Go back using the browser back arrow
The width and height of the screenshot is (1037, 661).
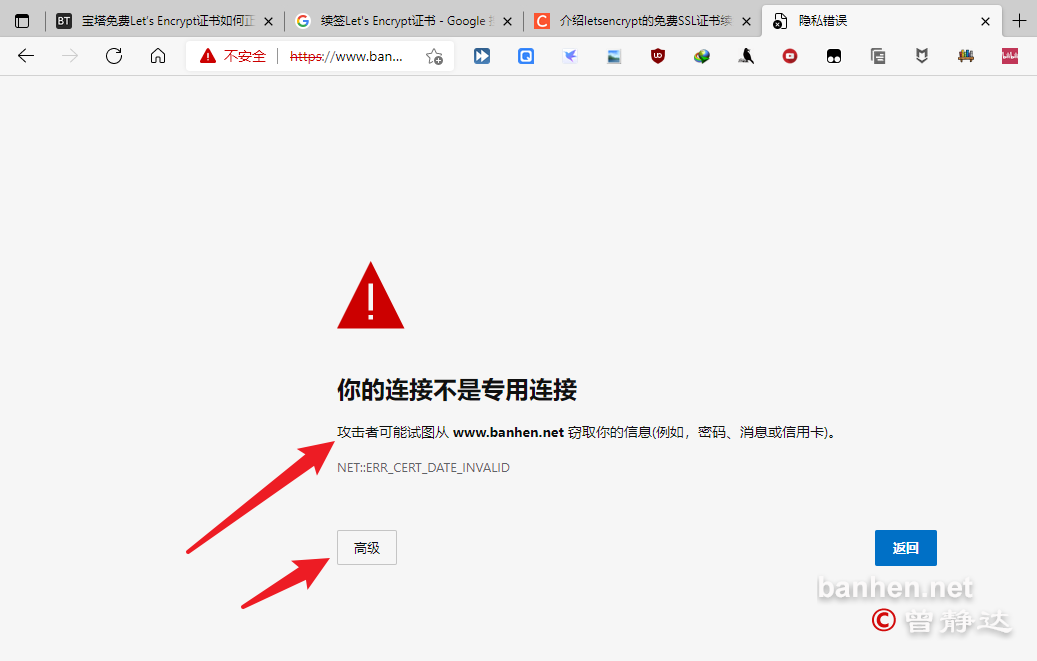pos(26,56)
